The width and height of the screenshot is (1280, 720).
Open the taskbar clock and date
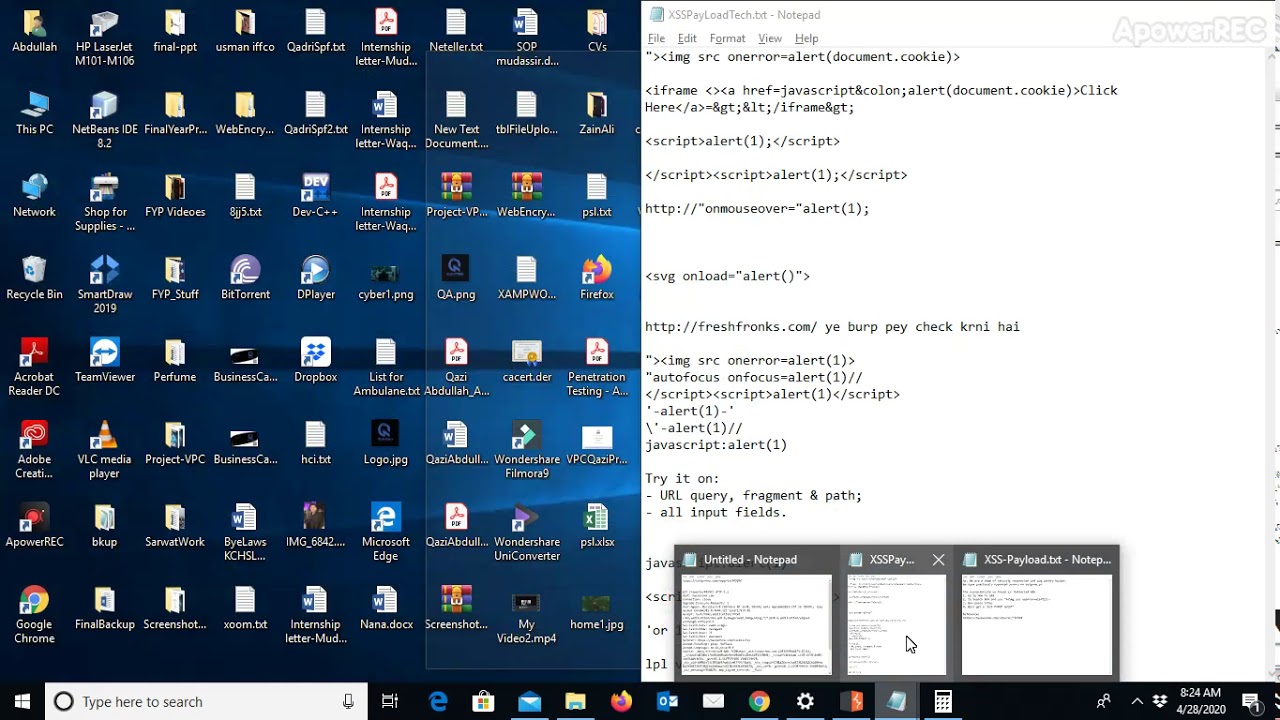pos(1200,702)
